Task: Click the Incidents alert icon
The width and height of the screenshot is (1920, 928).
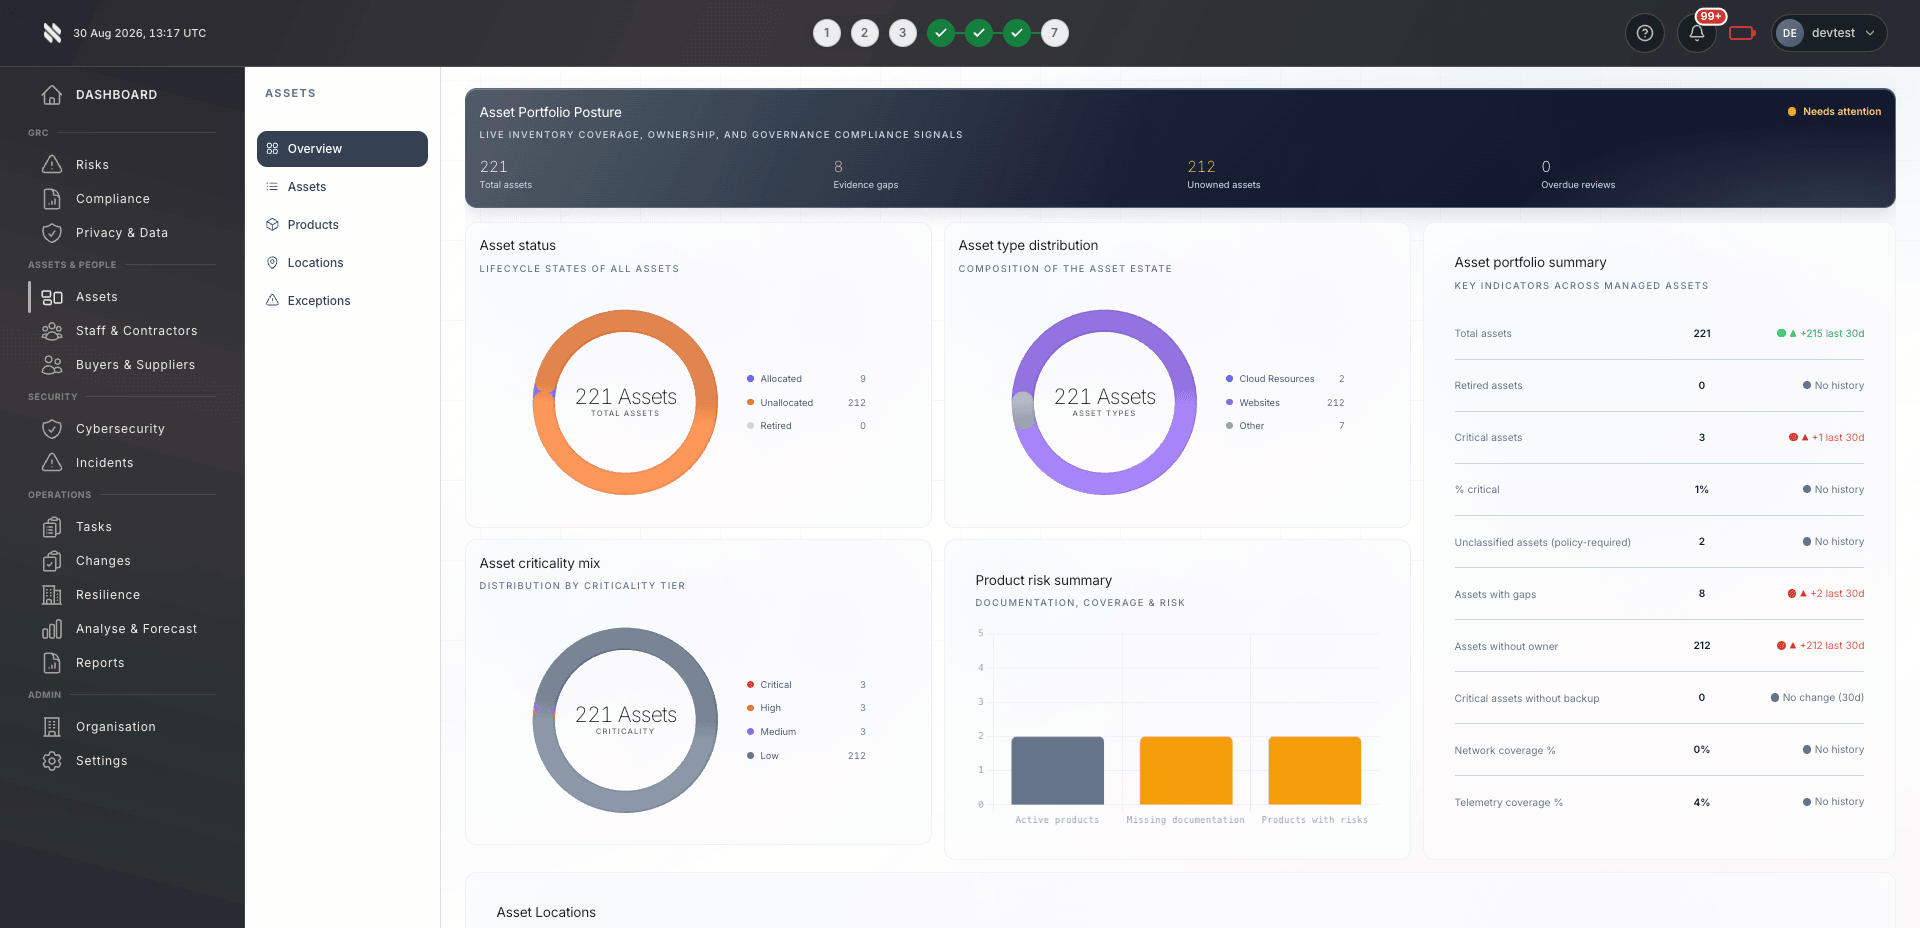Action: (52, 463)
